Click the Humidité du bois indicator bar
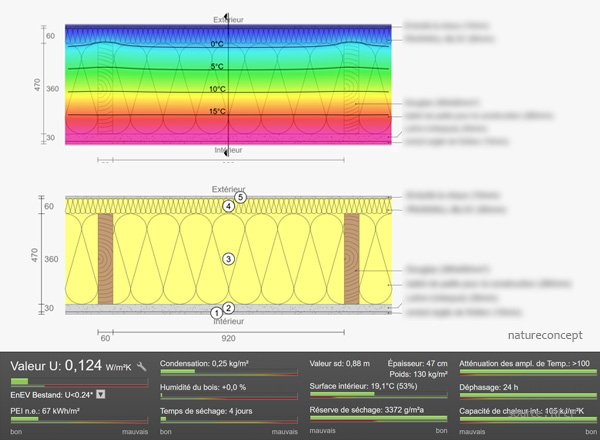The image size is (600, 440). [229, 396]
